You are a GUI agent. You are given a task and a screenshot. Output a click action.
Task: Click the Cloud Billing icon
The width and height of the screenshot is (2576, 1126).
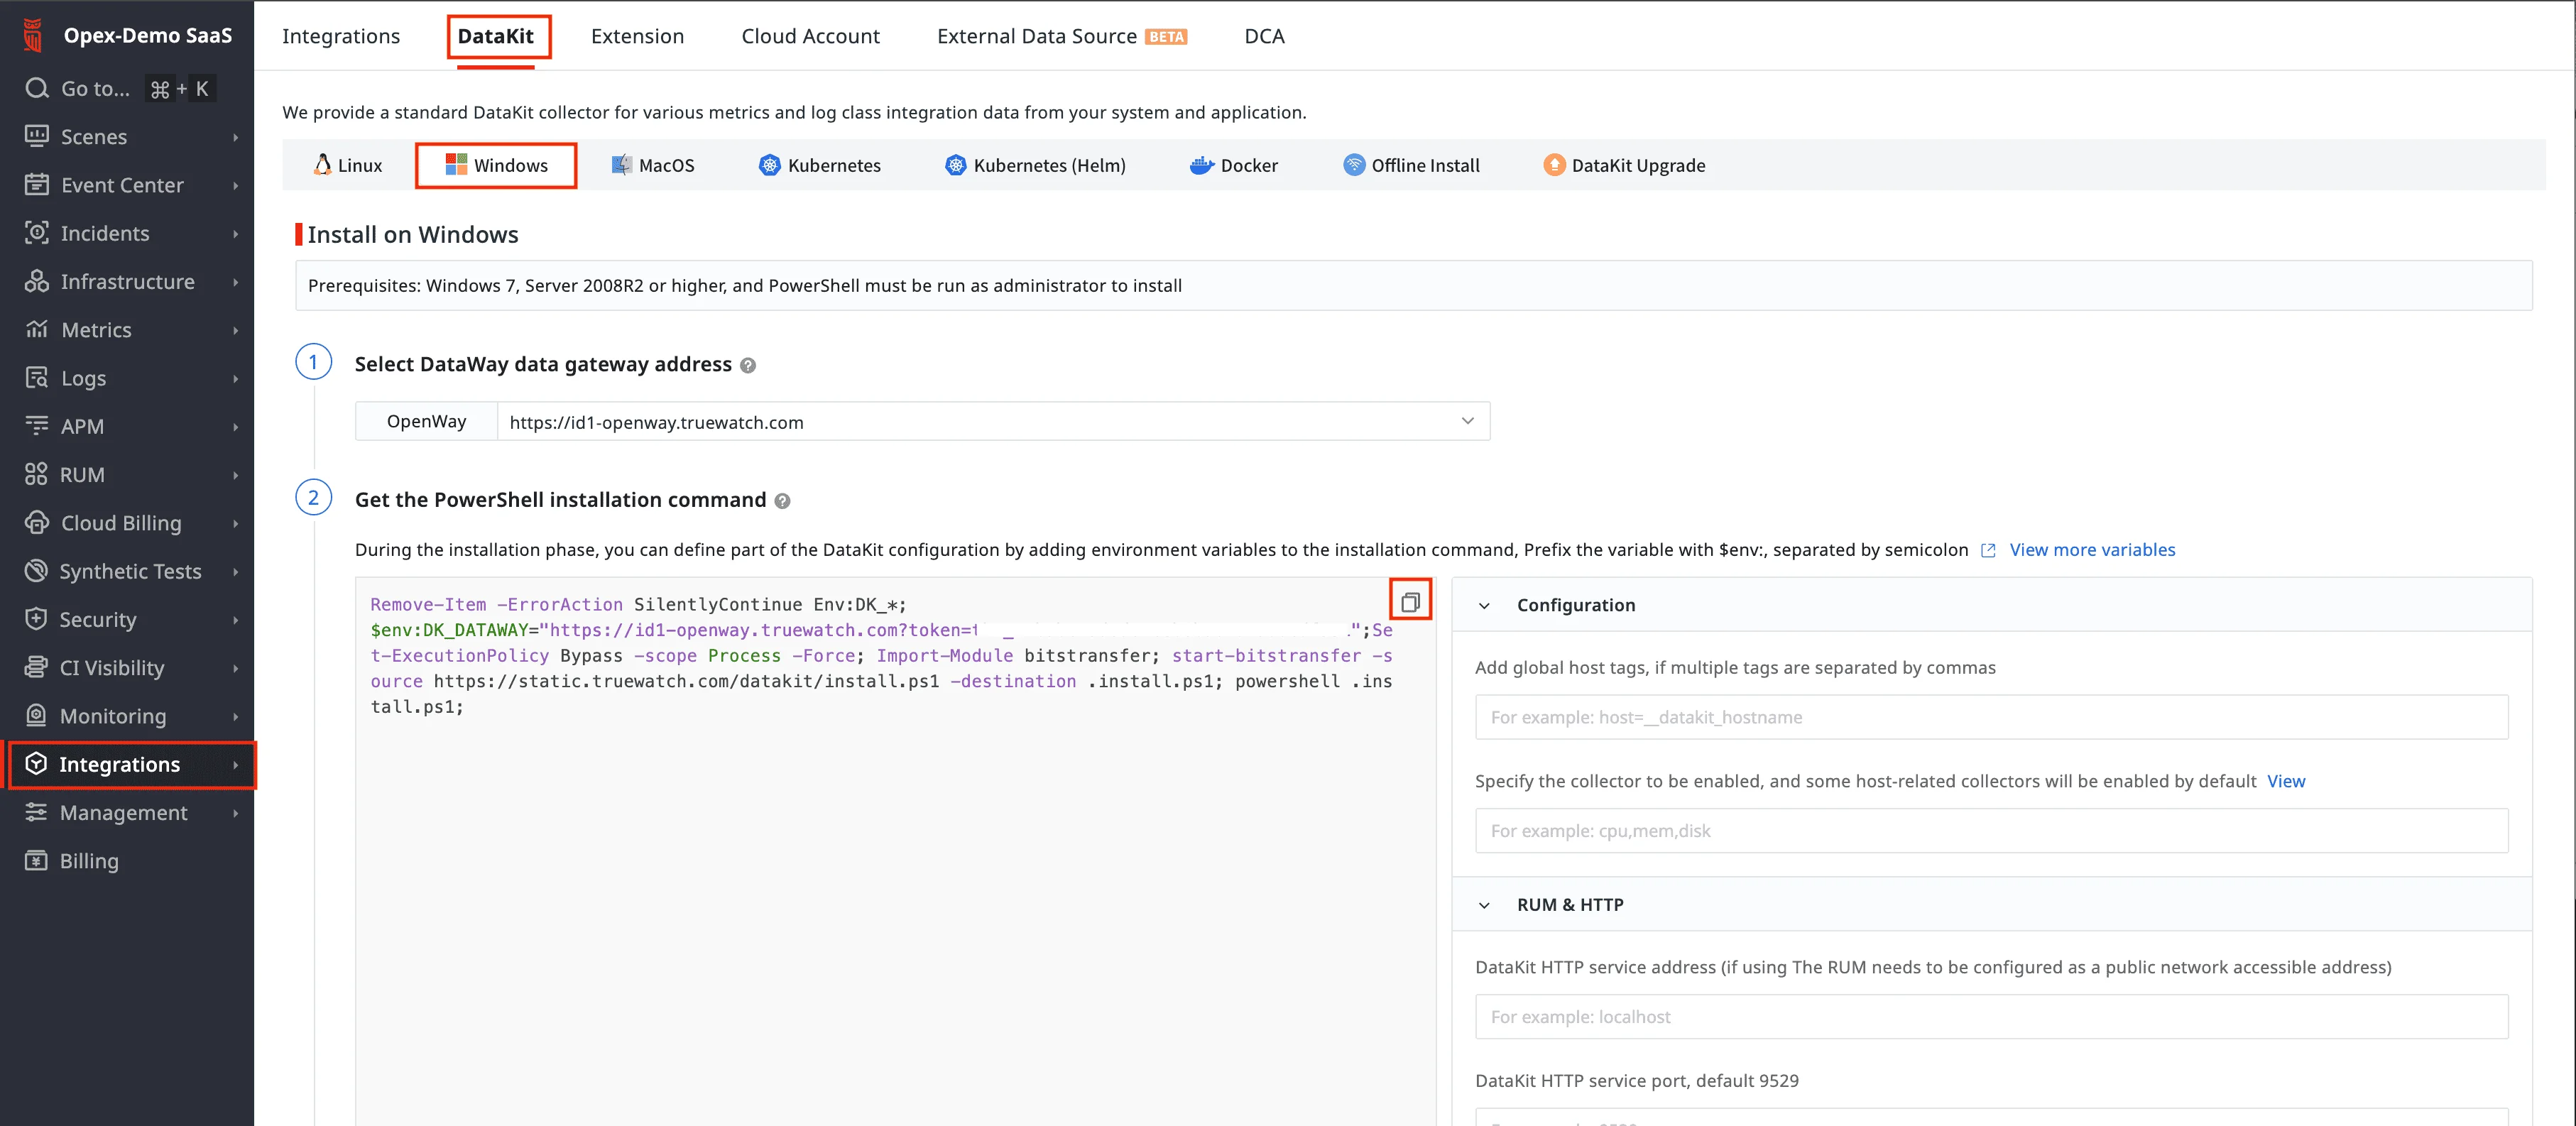[37, 523]
